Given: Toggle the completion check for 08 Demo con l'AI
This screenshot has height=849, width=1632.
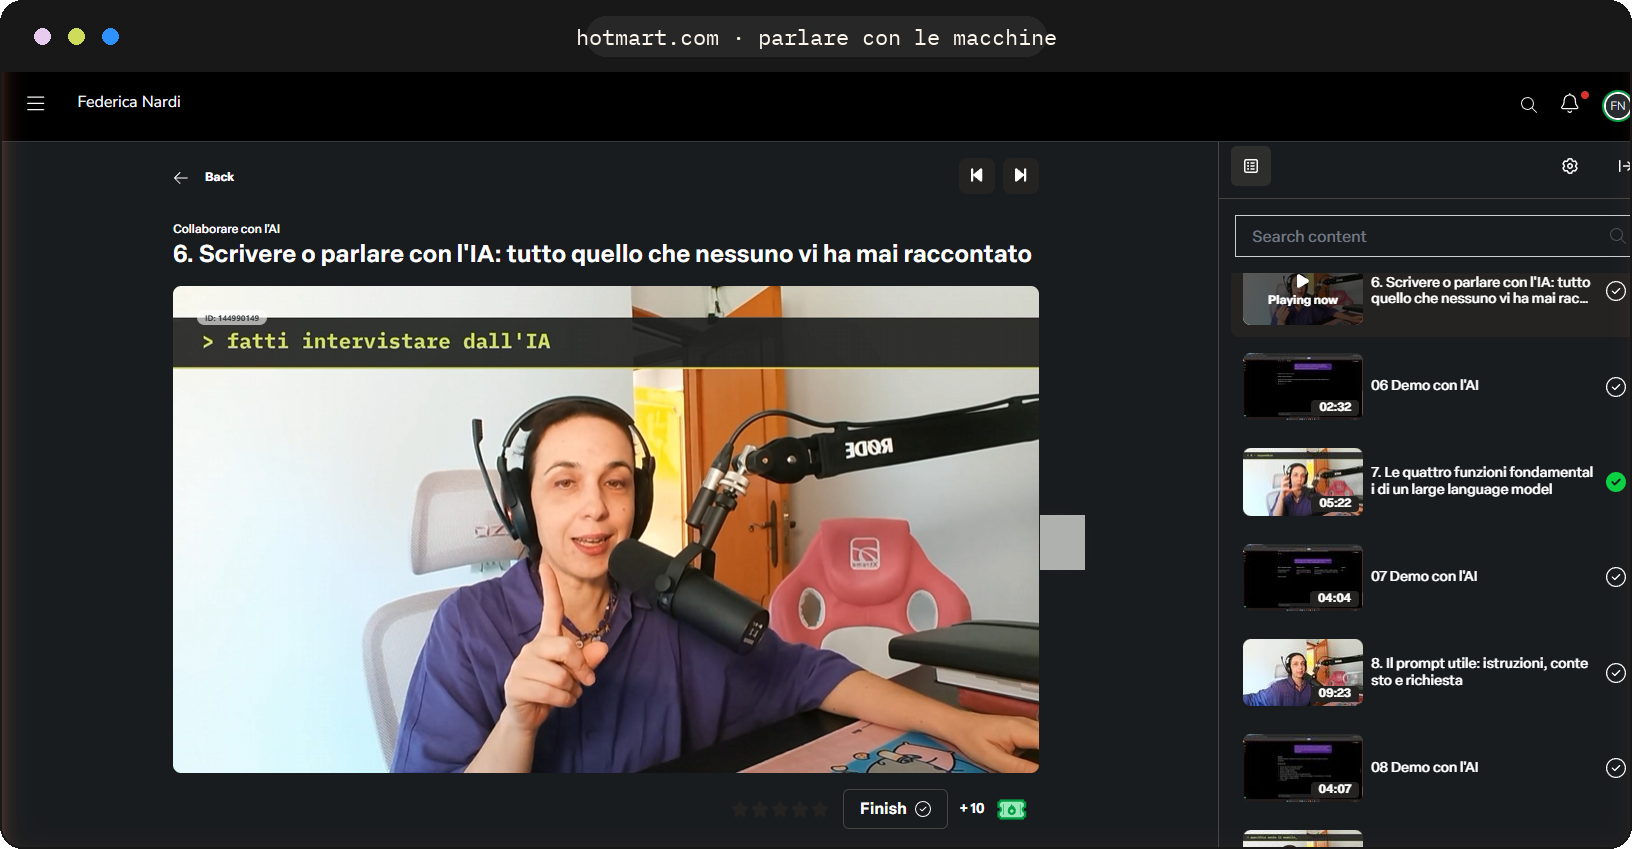Looking at the screenshot, I should (x=1616, y=768).
